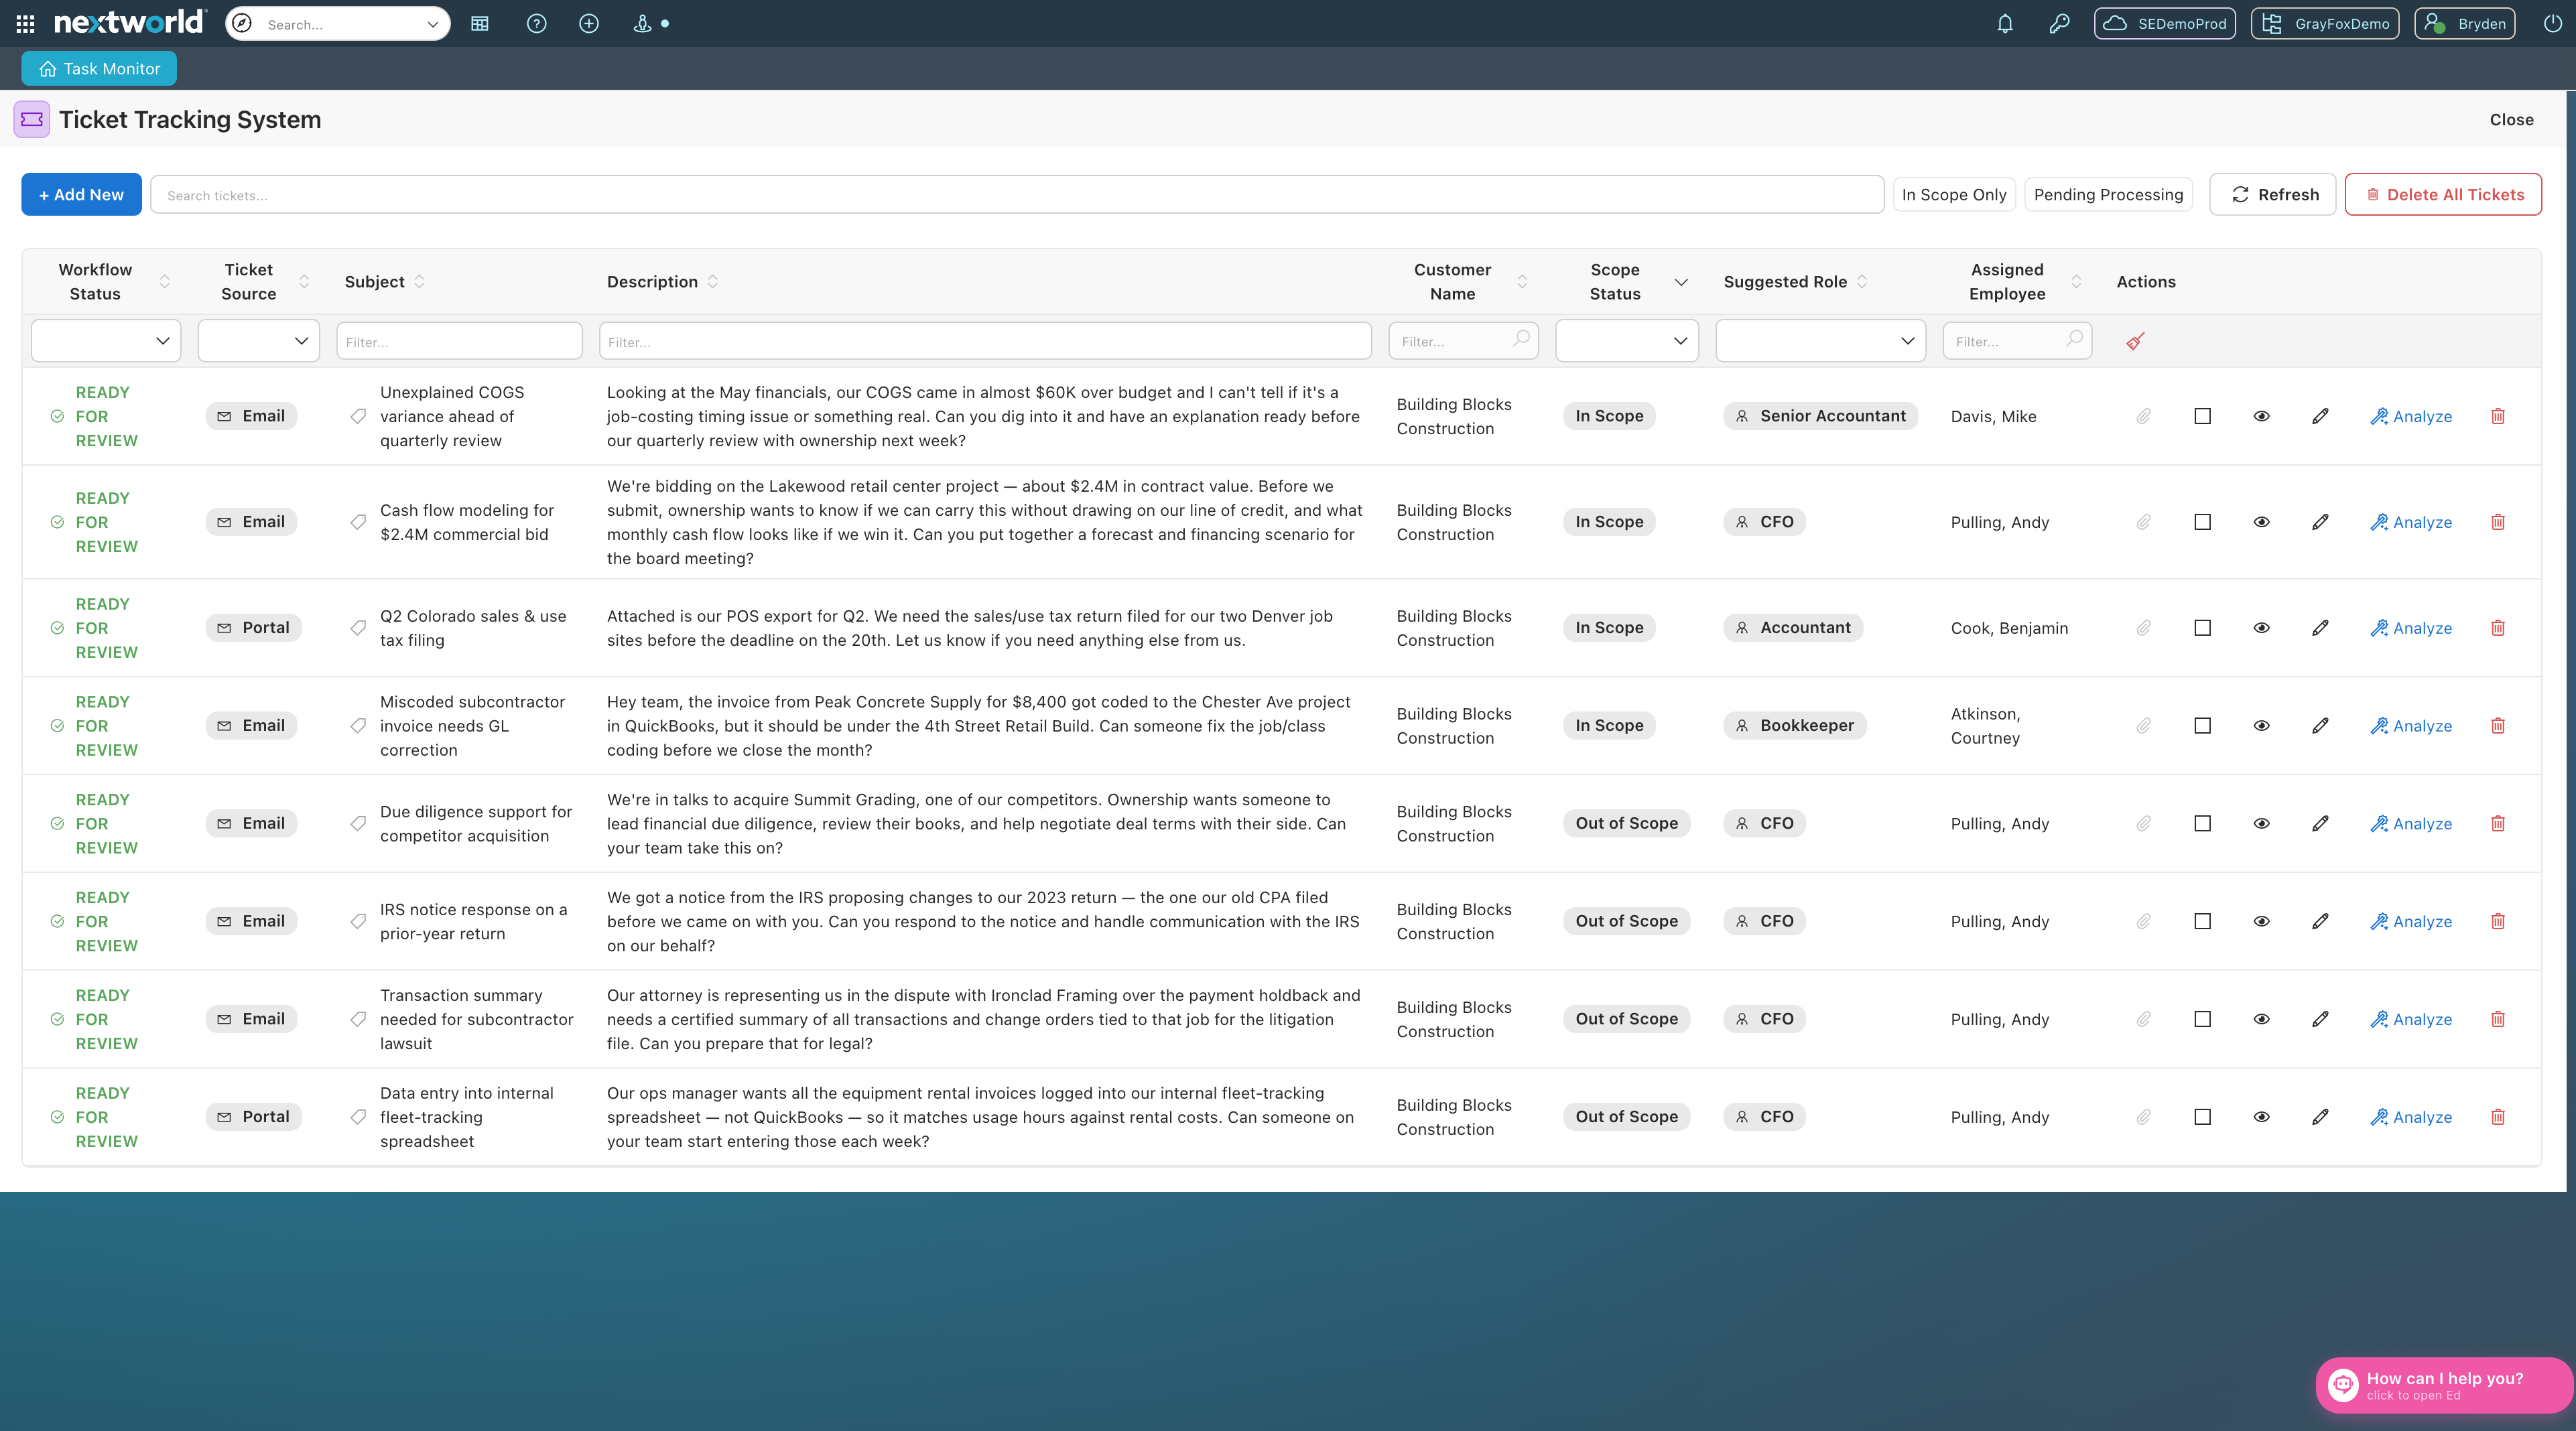Viewport: 2576px width, 1431px height.
Task: Click the Assigned Employee filter field
Action: point(2017,341)
